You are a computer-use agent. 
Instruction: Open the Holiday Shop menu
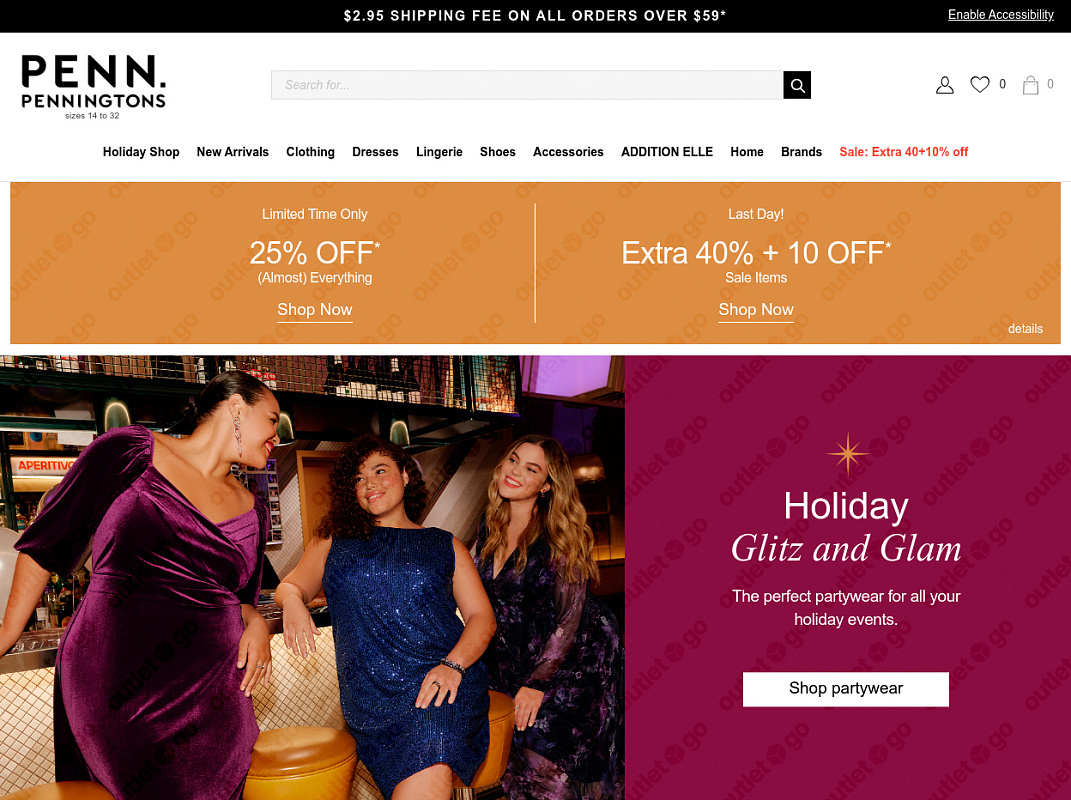141,152
